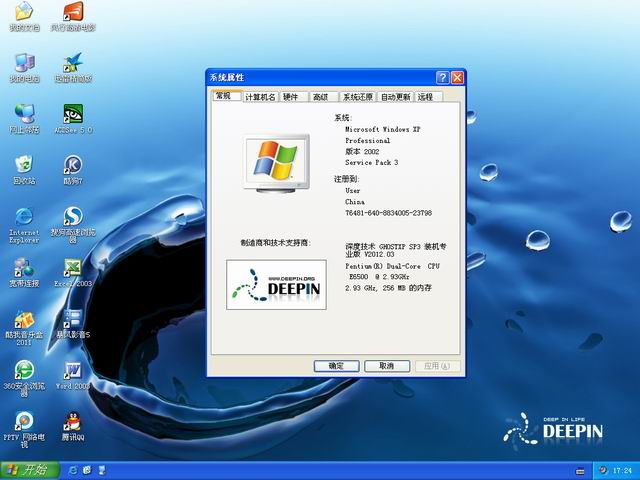
Task: Open the 搜狗高速浏览器 desktop icon
Action: tap(72, 217)
